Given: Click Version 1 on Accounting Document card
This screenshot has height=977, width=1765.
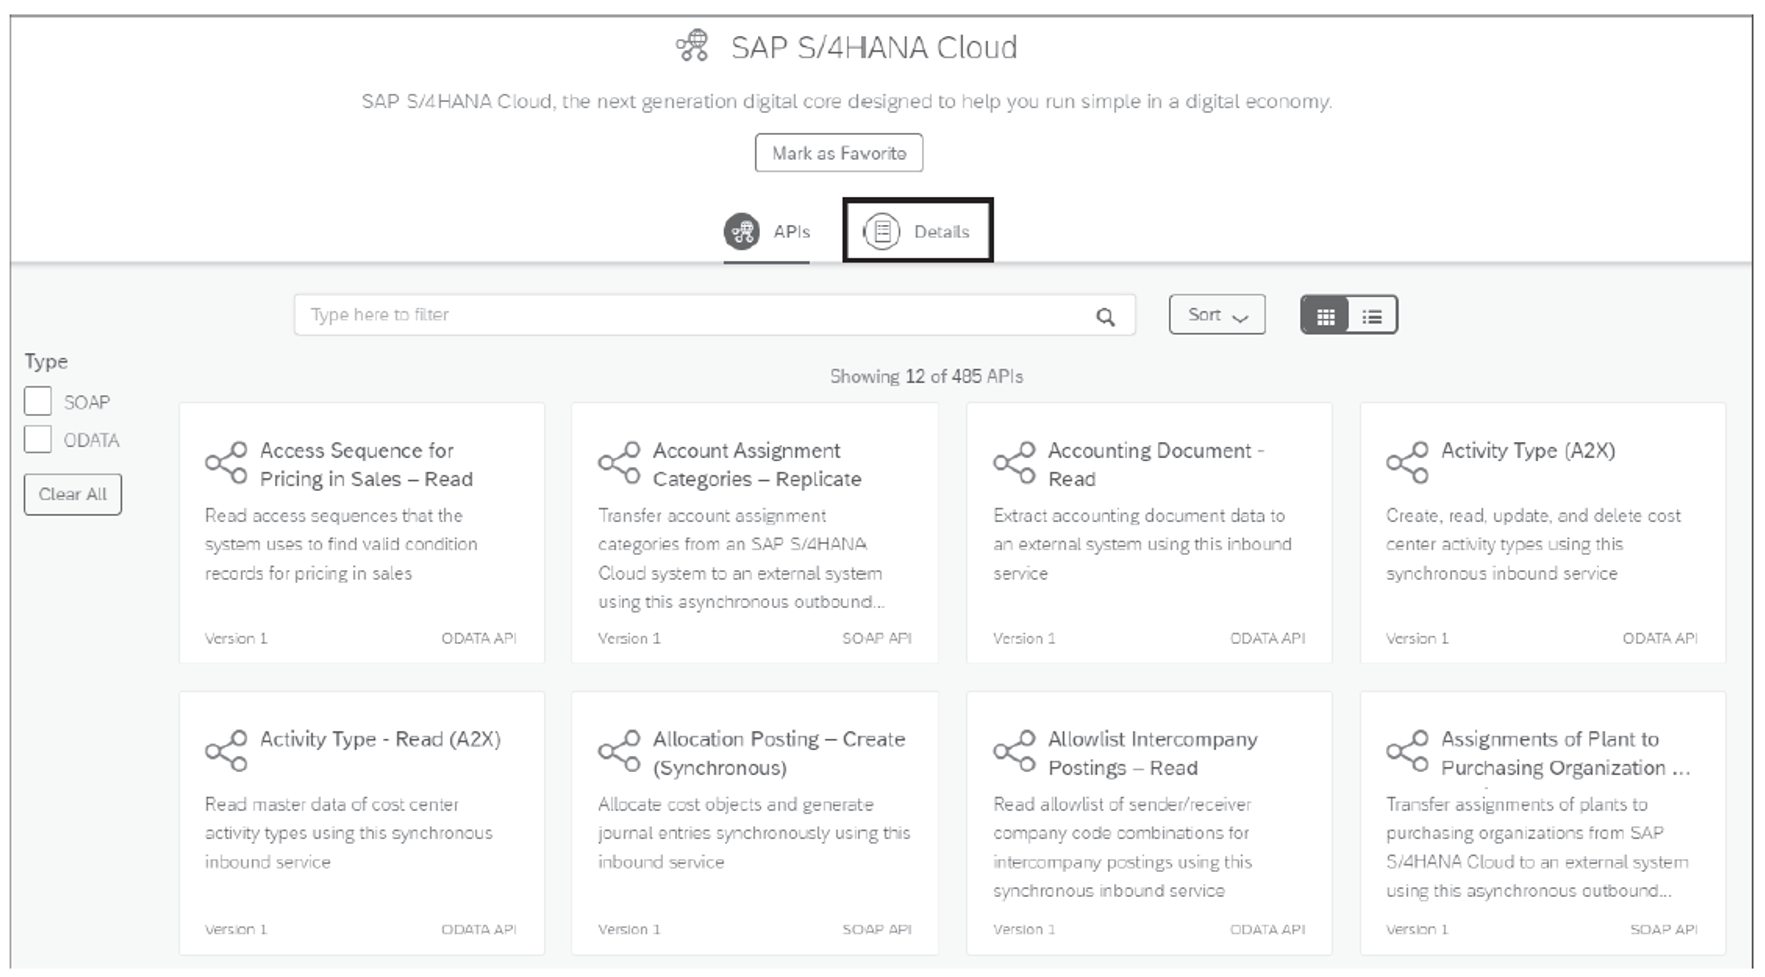Looking at the screenshot, I should pos(1024,638).
